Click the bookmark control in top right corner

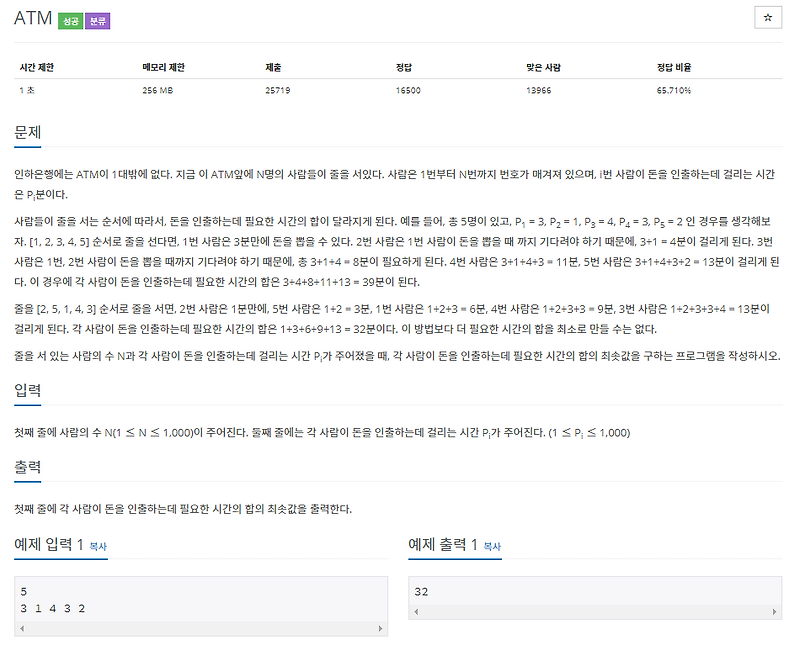coord(766,17)
